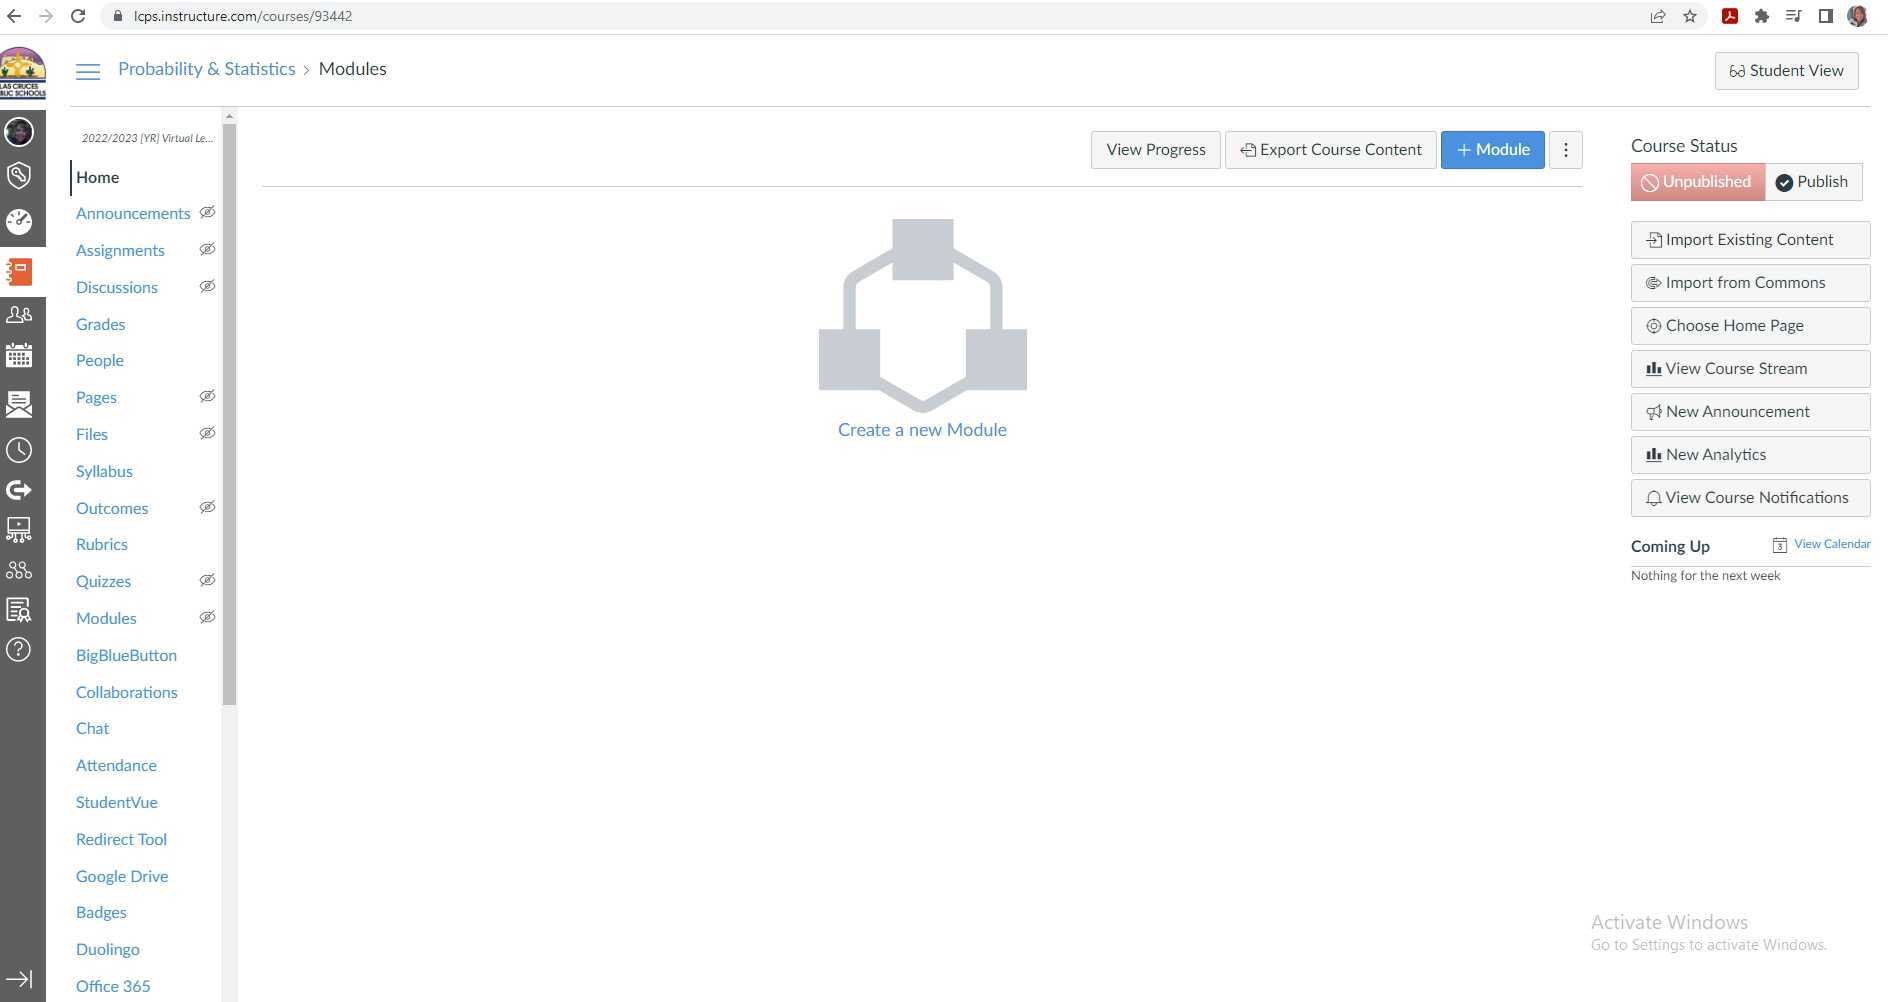
Task: Click Export Course Content
Action: (1331, 150)
